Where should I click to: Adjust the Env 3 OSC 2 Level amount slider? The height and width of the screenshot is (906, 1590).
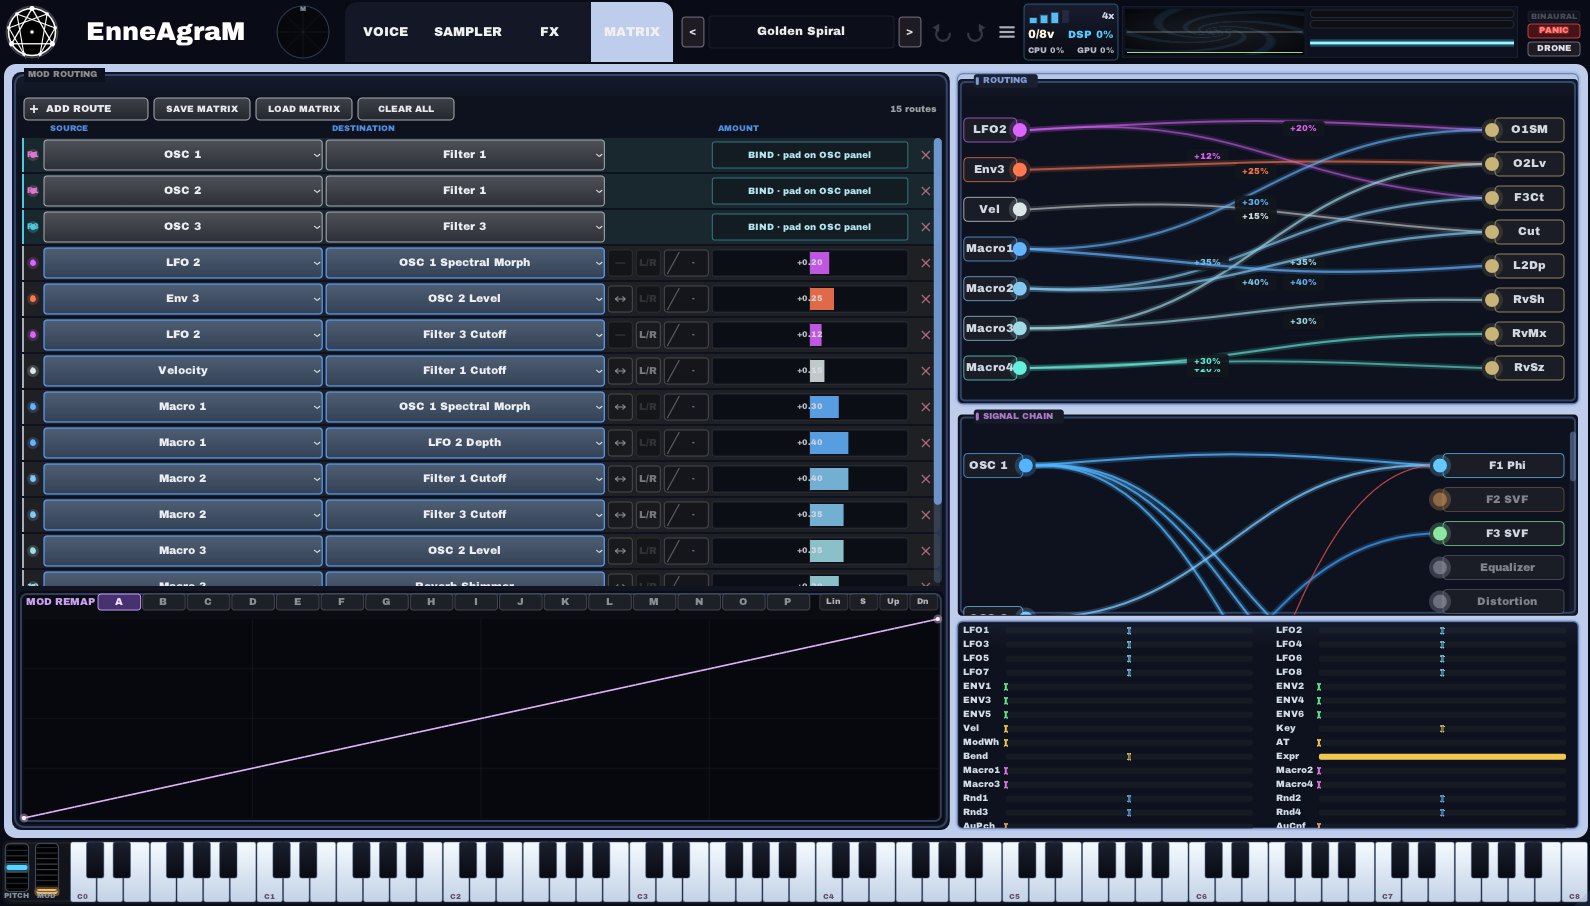tap(810, 299)
